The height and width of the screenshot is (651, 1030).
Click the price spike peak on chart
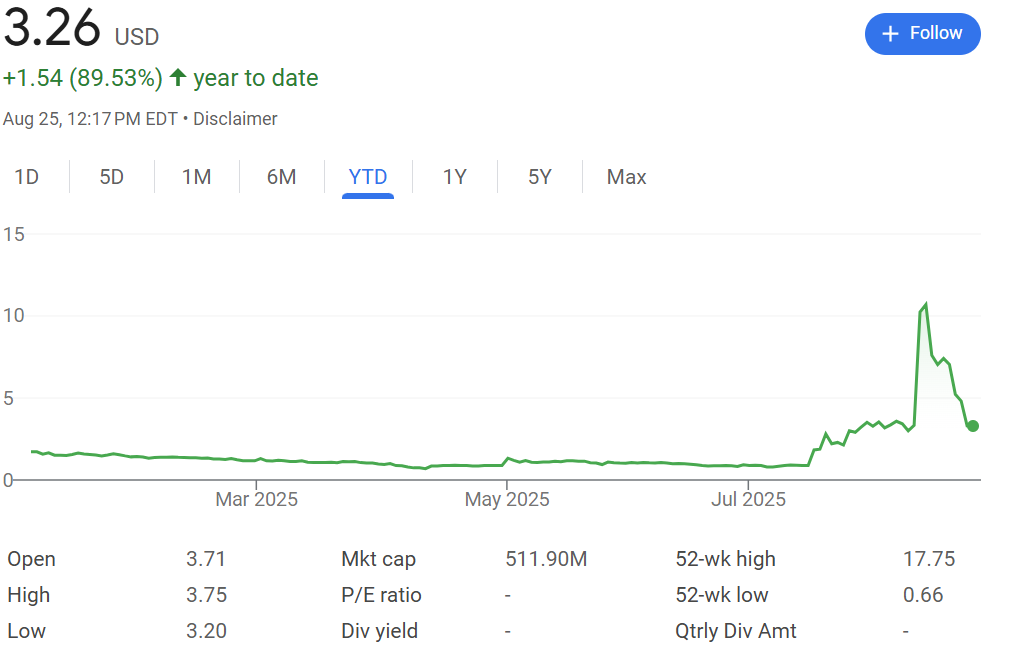pos(925,305)
